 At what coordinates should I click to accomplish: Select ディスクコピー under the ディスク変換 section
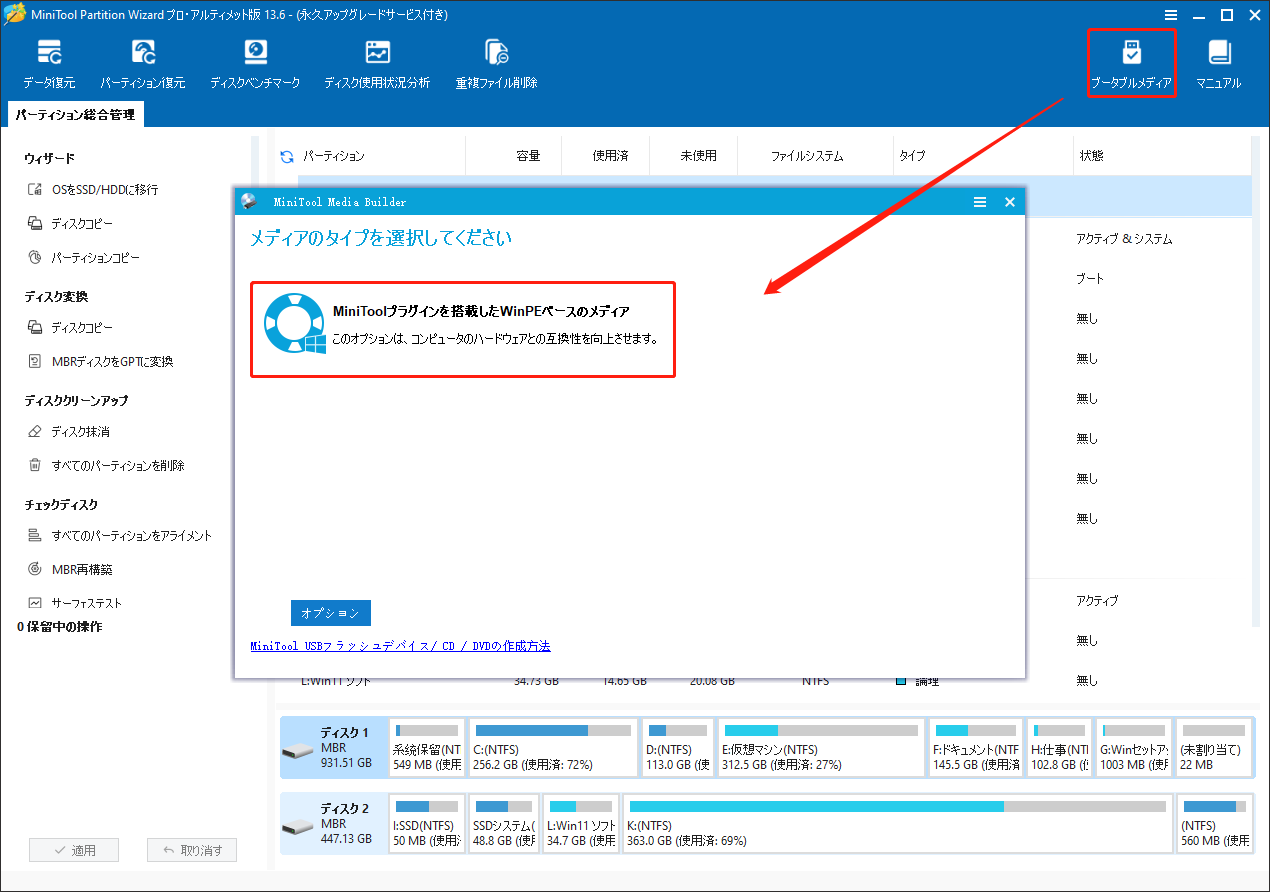click(70, 328)
